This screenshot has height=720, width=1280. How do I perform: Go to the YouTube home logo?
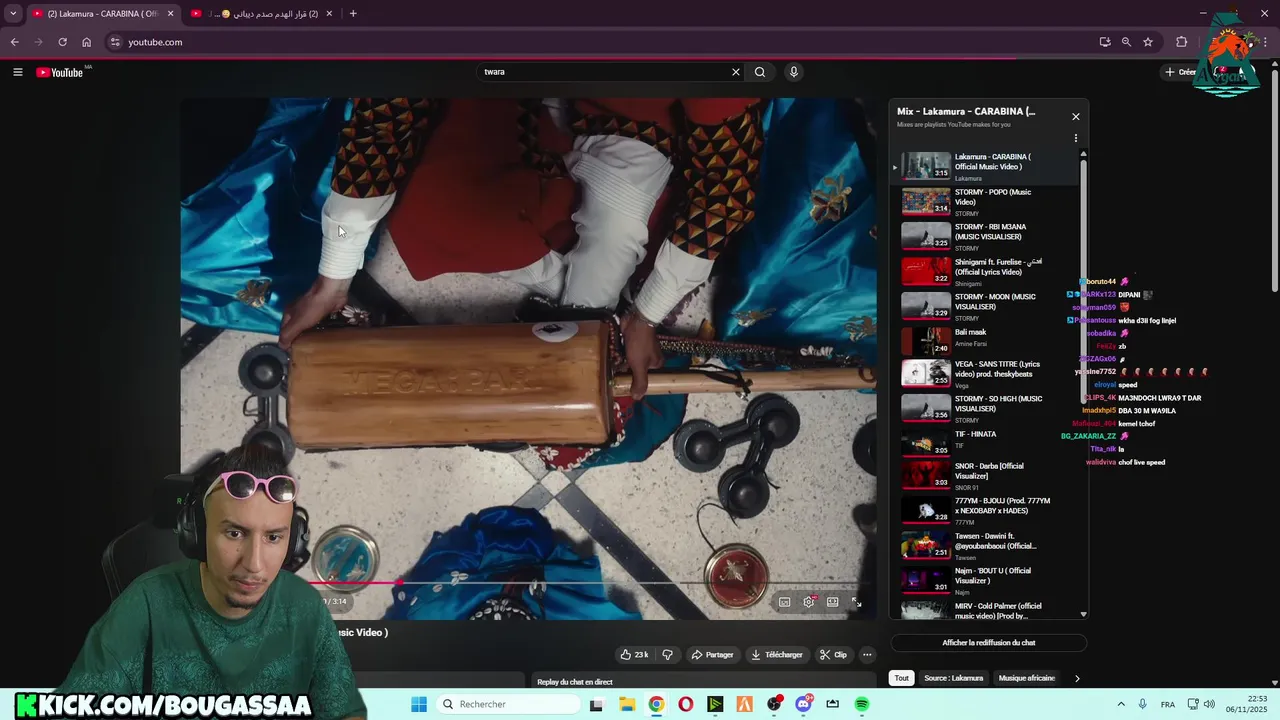click(60, 72)
